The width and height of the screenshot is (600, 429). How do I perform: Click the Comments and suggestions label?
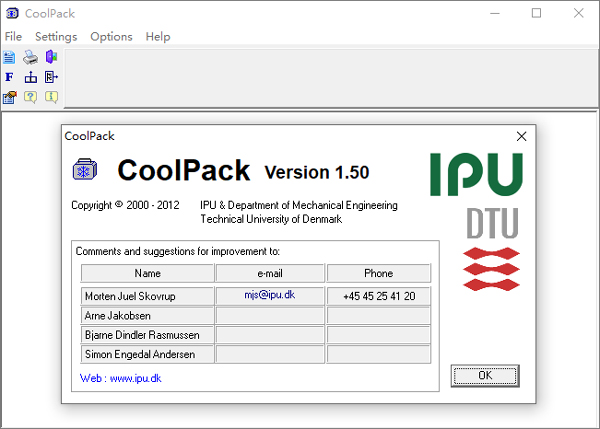tap(178, 251)
